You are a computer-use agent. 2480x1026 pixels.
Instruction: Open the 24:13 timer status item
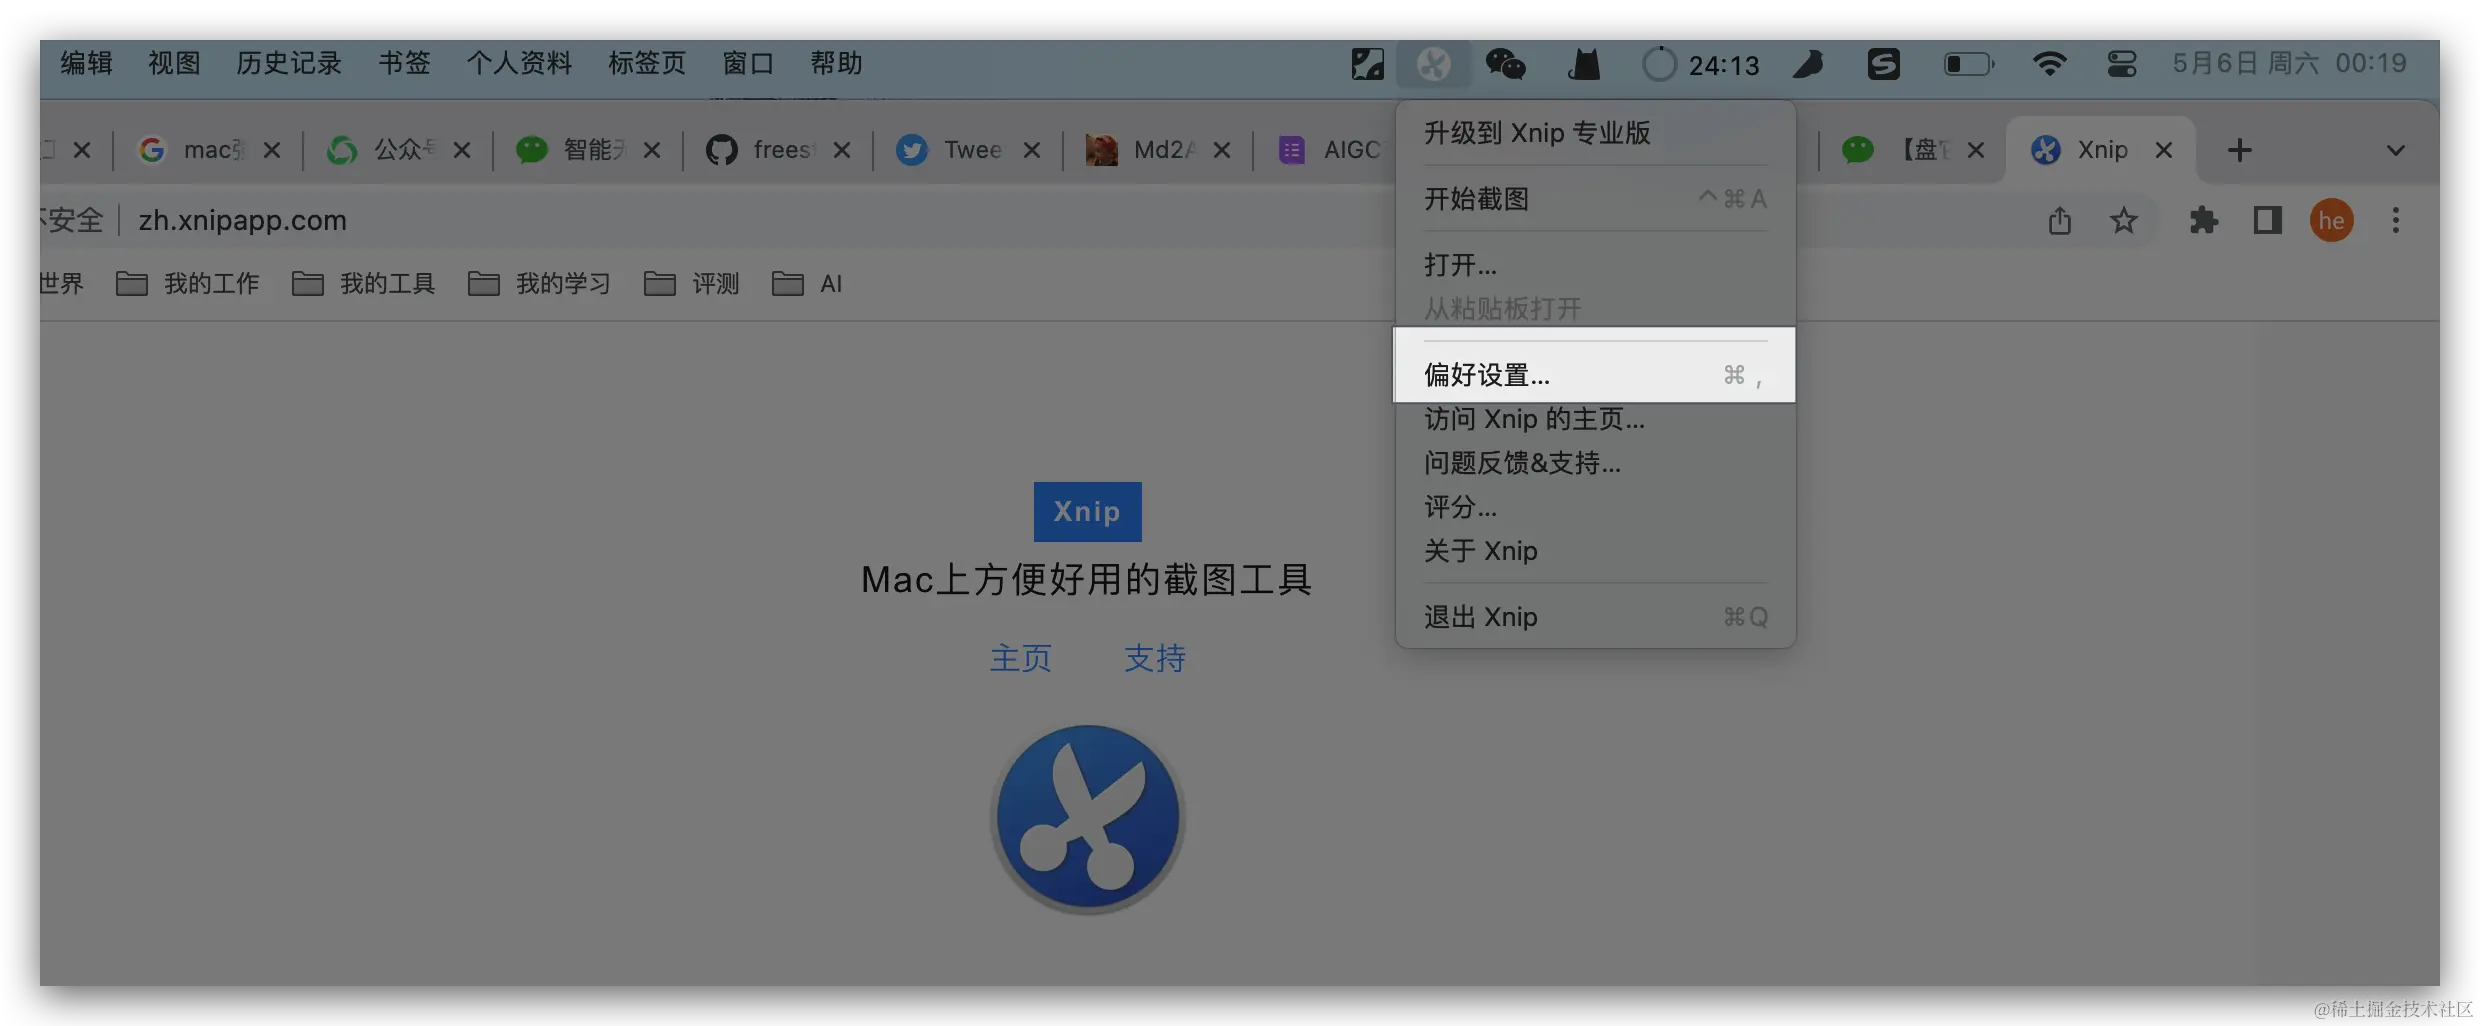[x=1701, y=65]
